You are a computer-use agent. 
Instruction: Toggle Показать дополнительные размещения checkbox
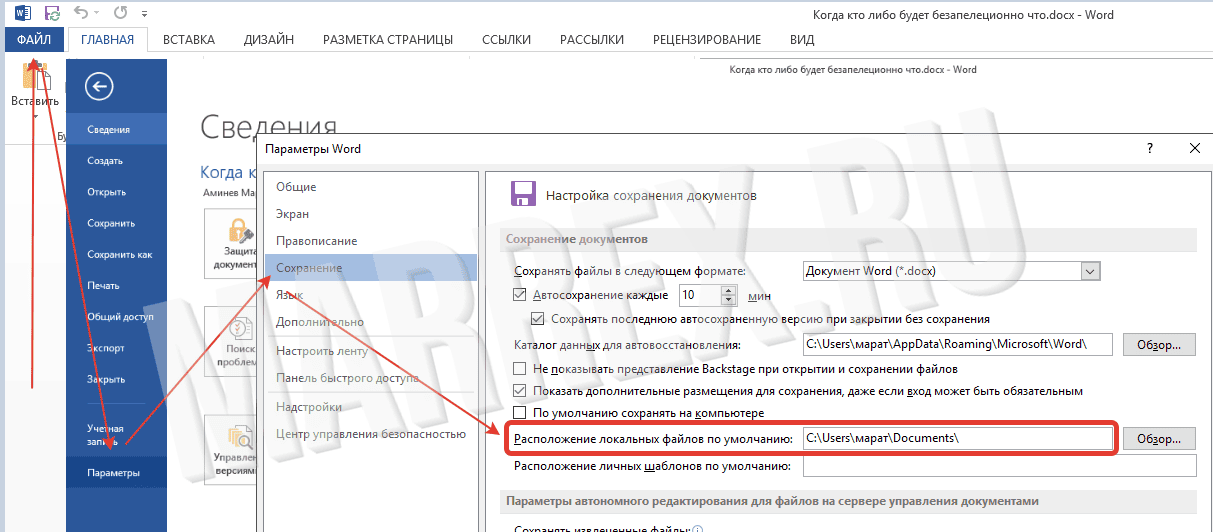[x=519, y=391]
